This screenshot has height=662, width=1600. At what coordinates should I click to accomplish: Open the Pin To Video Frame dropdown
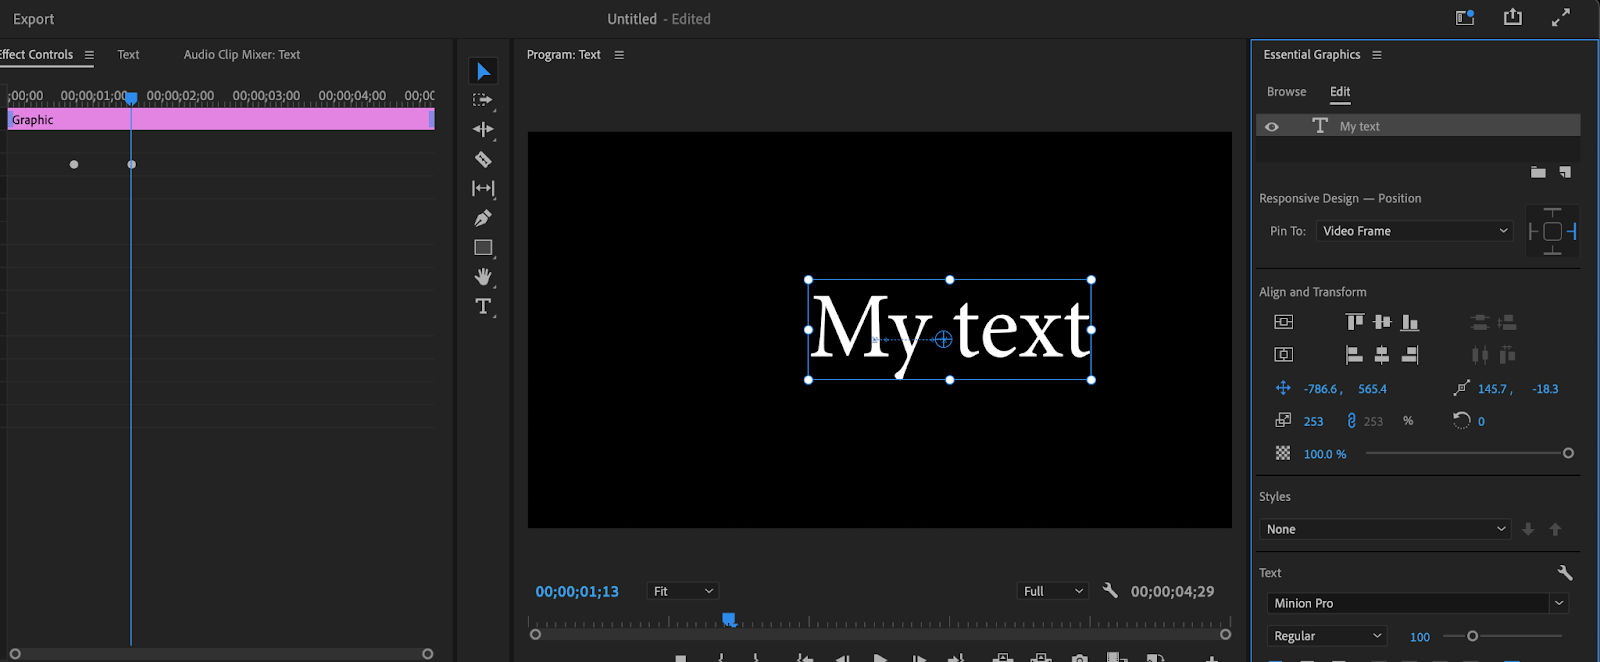pos(1414,231)
